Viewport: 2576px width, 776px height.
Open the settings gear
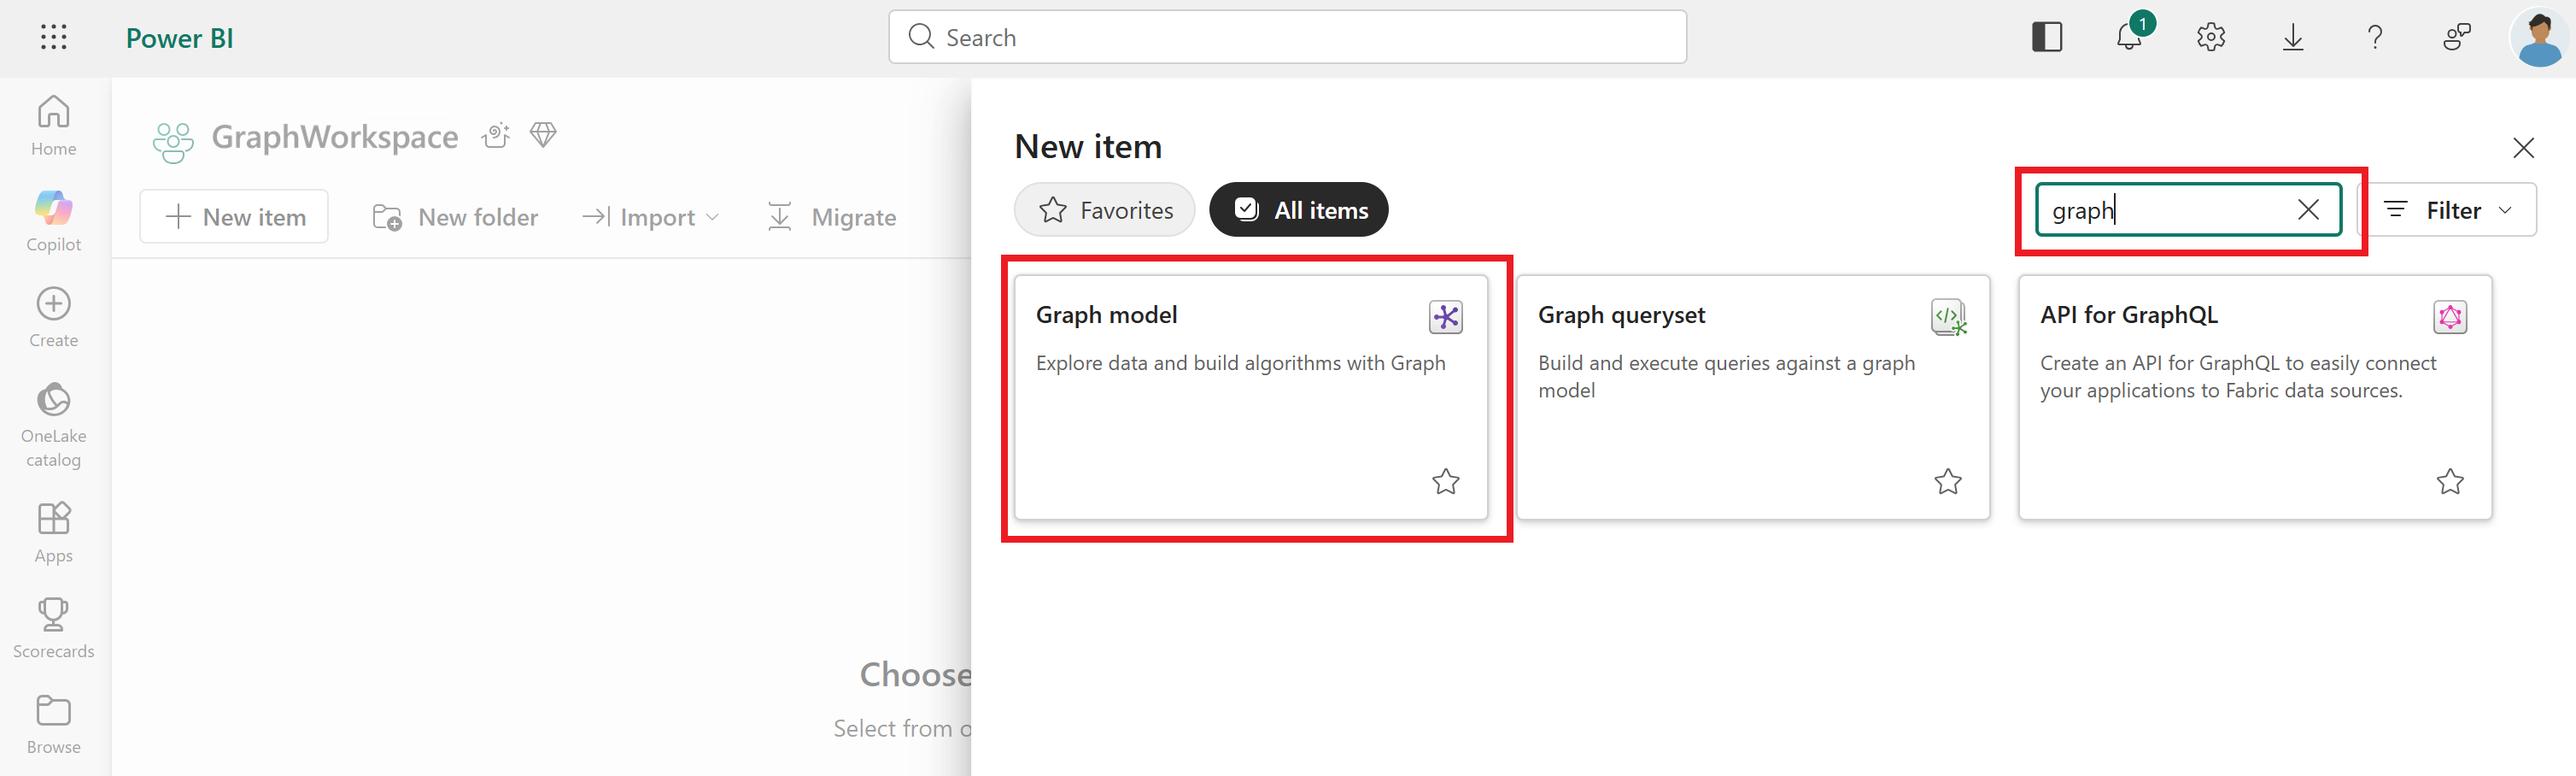coord(2211,38)
